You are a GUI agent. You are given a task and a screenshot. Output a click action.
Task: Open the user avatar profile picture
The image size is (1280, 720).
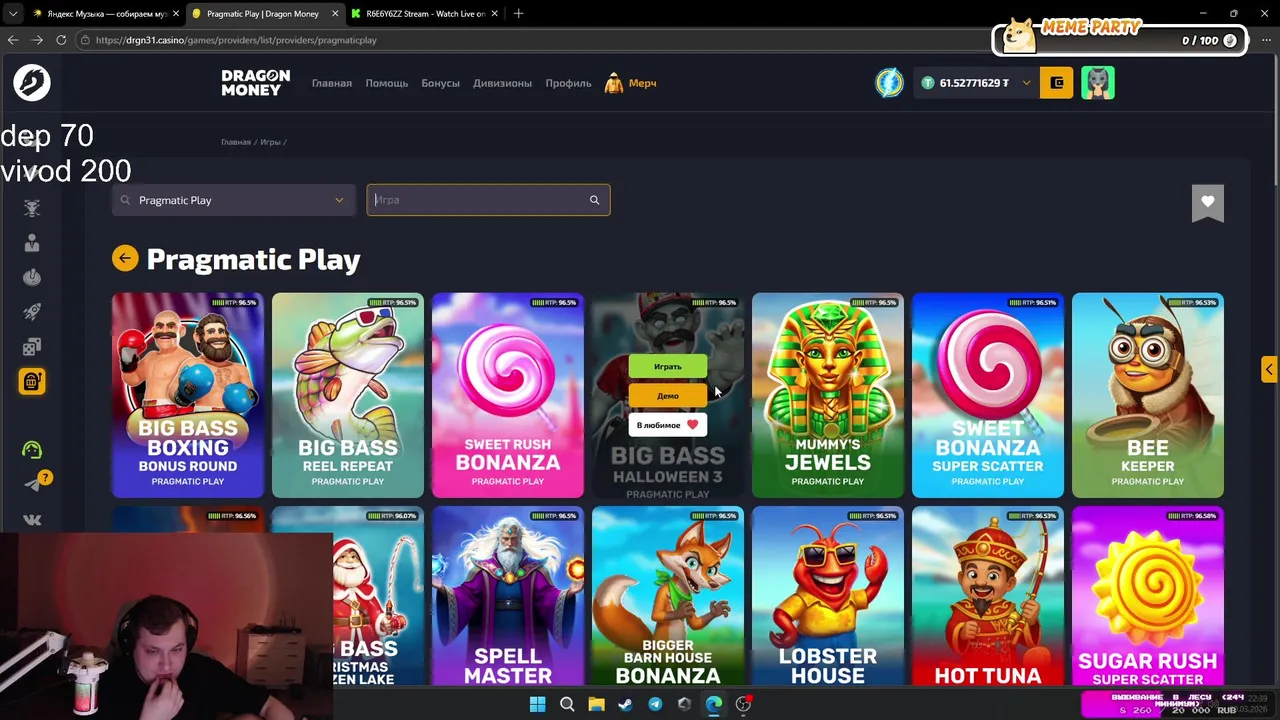[x=1098, y=83]
